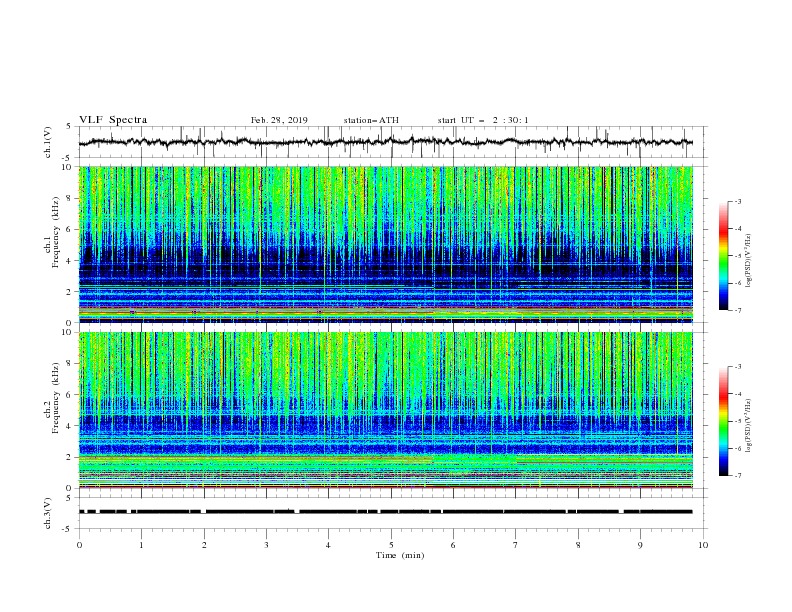792x612 pixels.
Task: Click the "4" kHz tick on ch.1 frequency axis
Action: point(70,261)
